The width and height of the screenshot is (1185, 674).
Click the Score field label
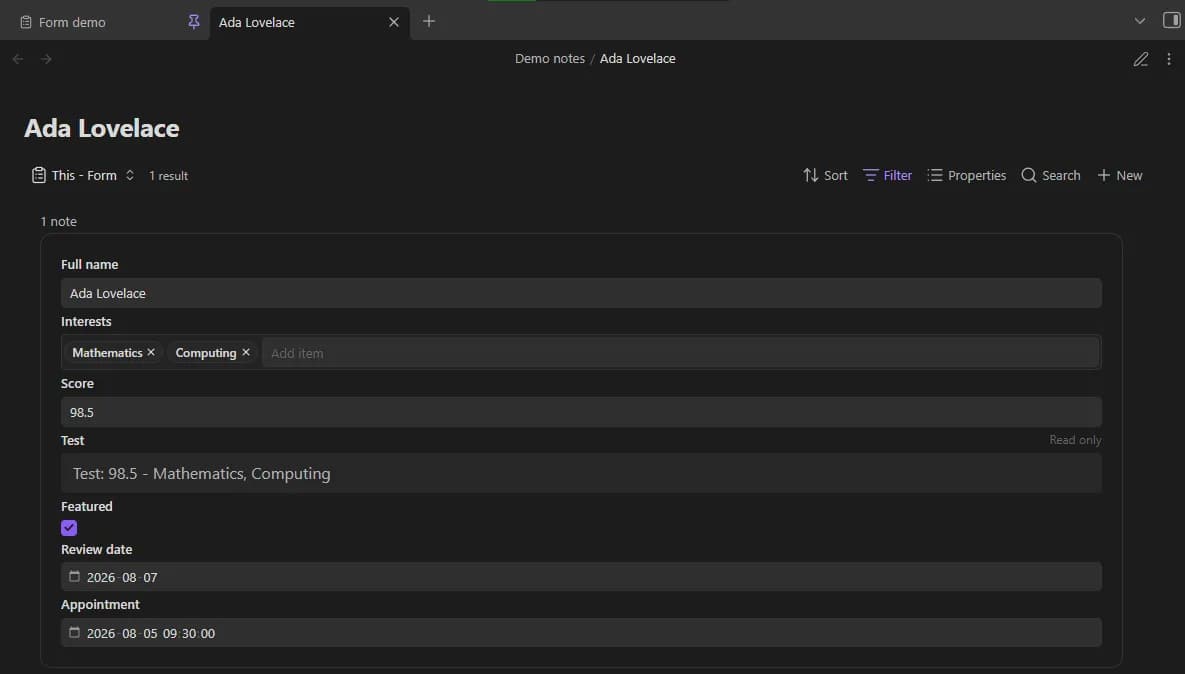point(77,383)
